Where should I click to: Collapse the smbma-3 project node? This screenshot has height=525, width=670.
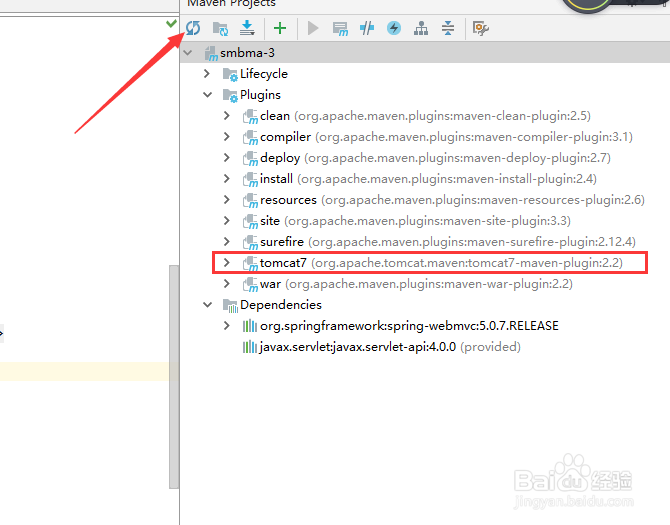pyautogui.click(x=188, y=53)
